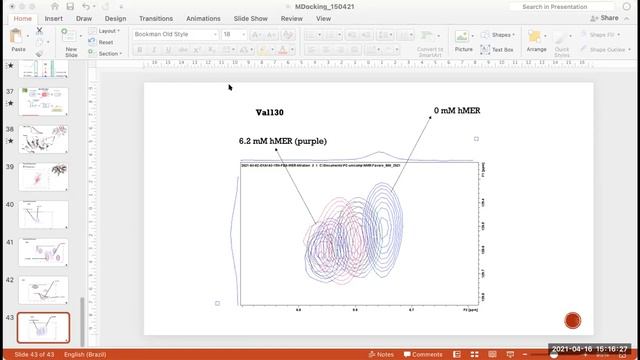Switch to the Draw tab
Image resolution: width=640 pixels, height=360 pixels.
pyautogui.click(x=84, y=18)
